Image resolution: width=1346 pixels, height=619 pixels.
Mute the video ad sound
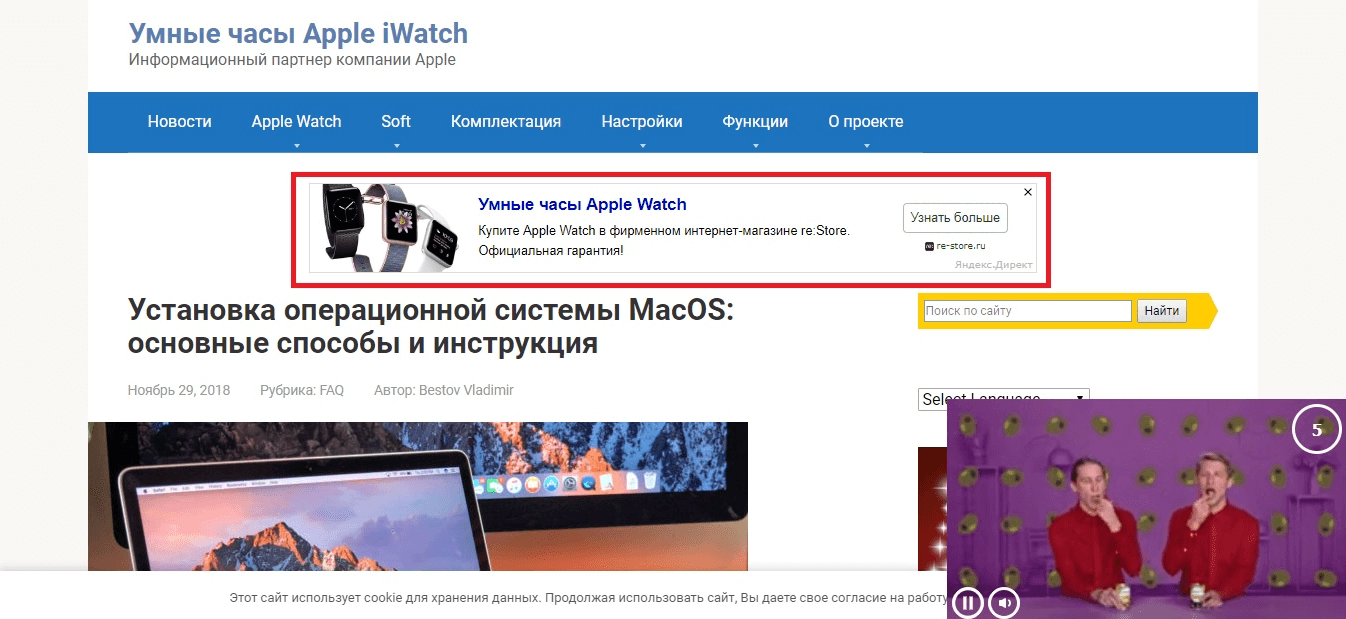tap(1004, 603)
